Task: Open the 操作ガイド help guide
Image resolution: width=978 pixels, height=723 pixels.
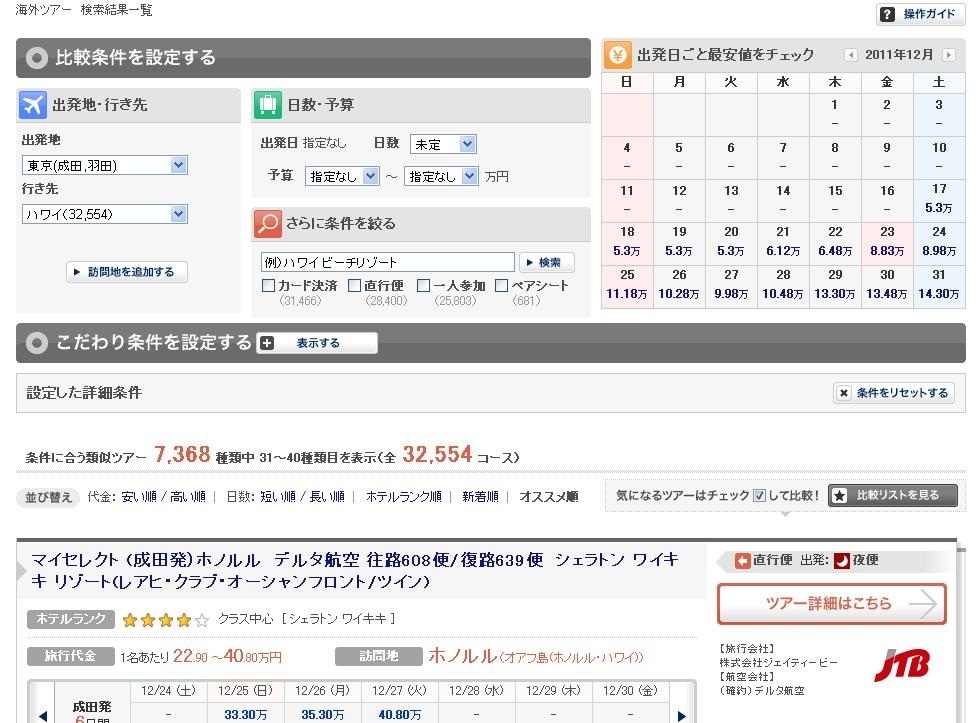Action: (920, 14)
